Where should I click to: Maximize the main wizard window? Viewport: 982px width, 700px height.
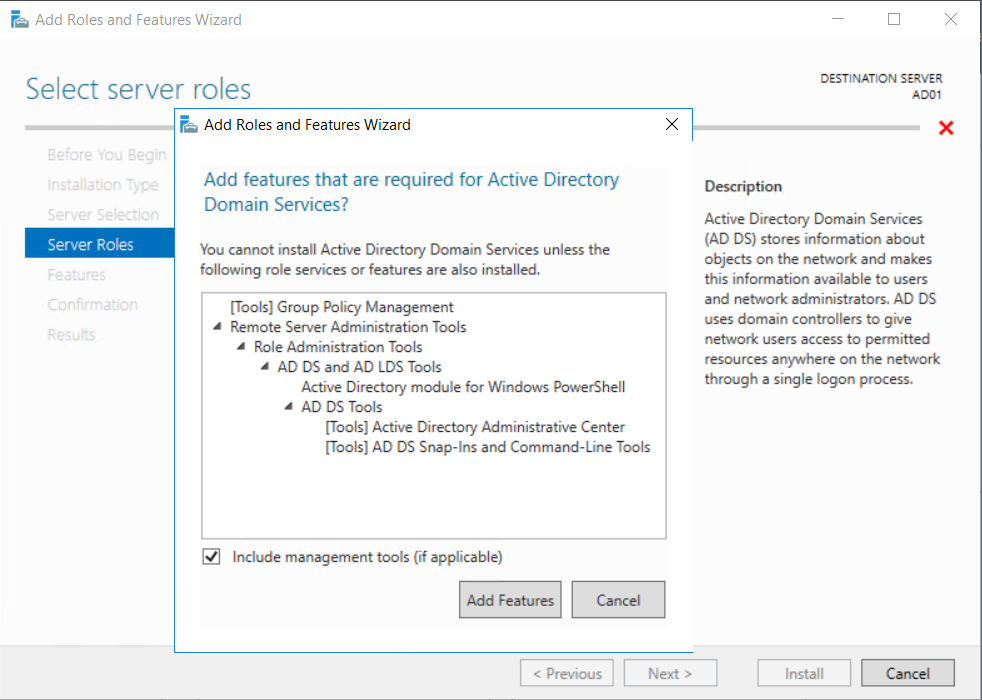point(894,19)
